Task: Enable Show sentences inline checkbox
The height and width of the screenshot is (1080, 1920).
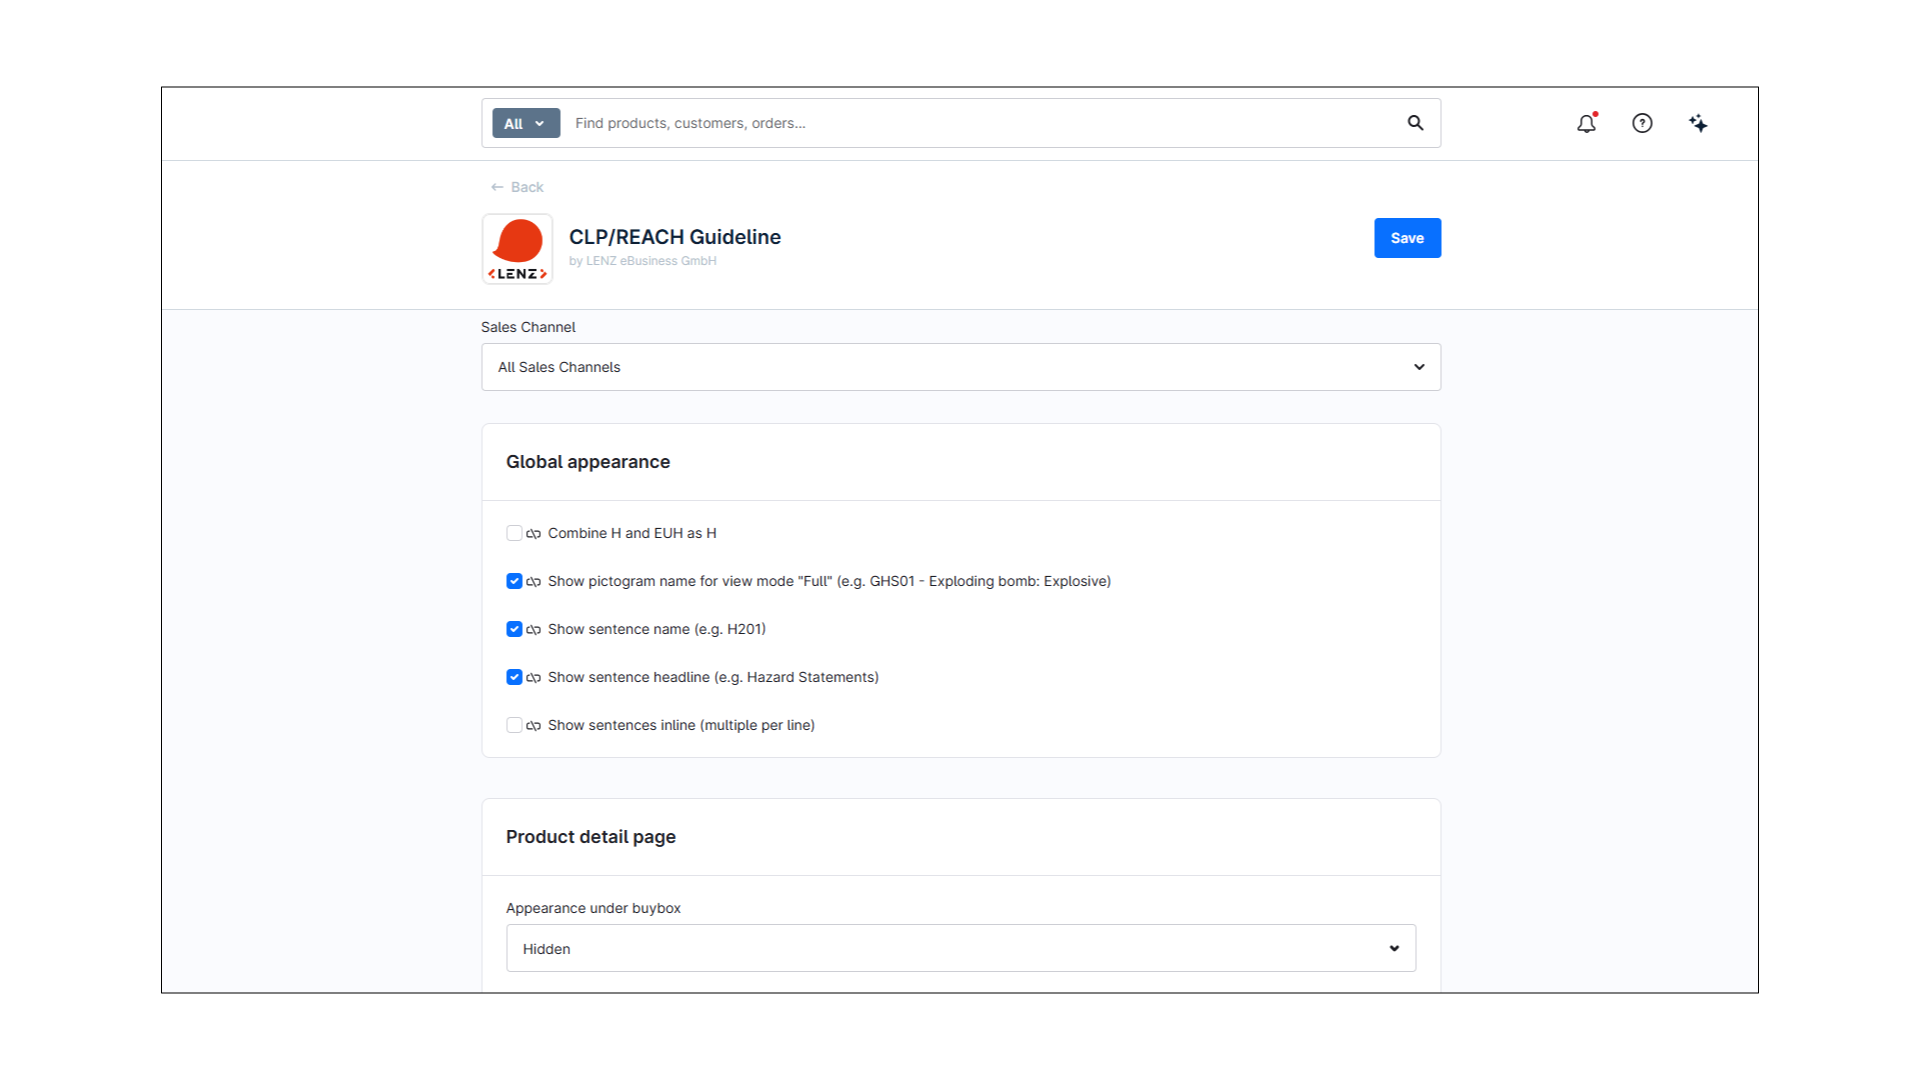Action: pos(514,725)
